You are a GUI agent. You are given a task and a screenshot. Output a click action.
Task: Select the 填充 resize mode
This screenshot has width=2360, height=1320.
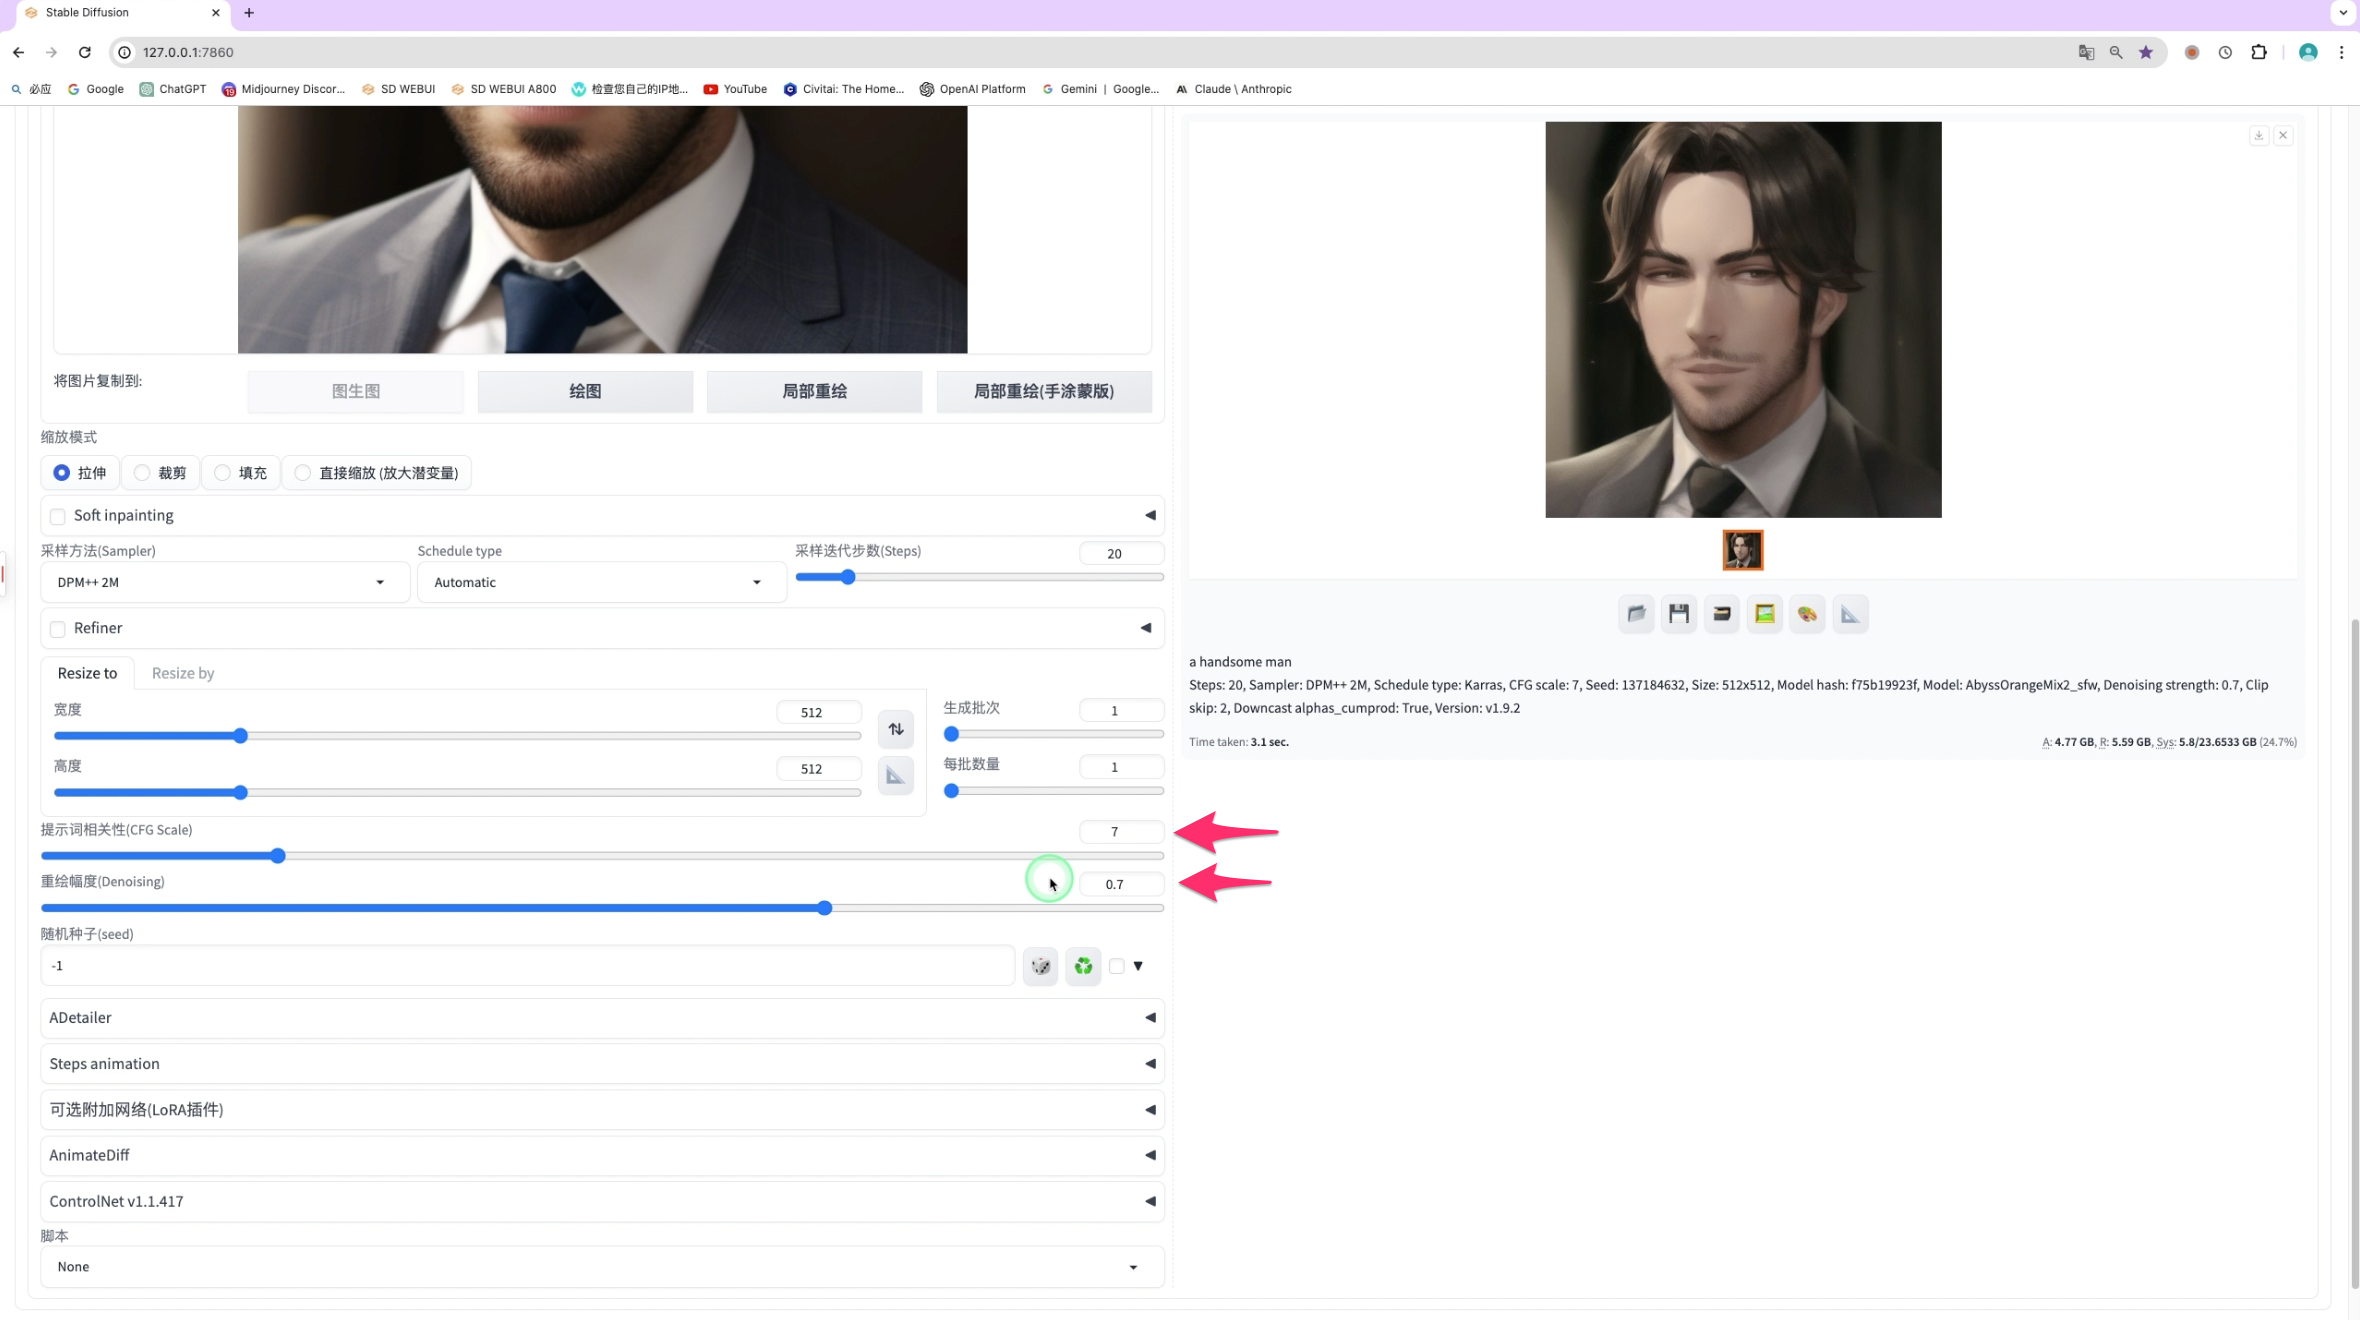(241, 473)
